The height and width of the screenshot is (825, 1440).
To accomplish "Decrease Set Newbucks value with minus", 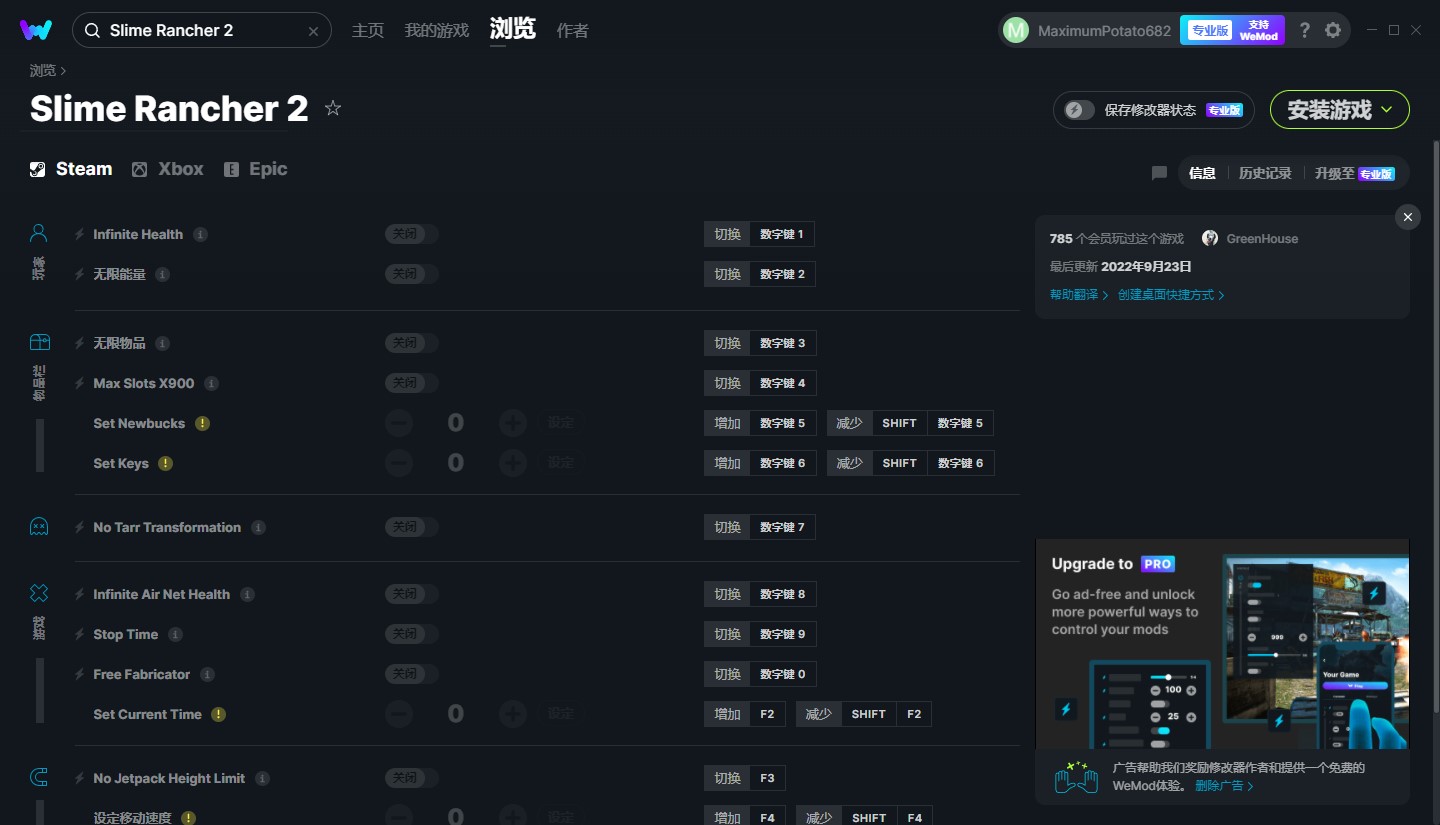I will [398, 423].
